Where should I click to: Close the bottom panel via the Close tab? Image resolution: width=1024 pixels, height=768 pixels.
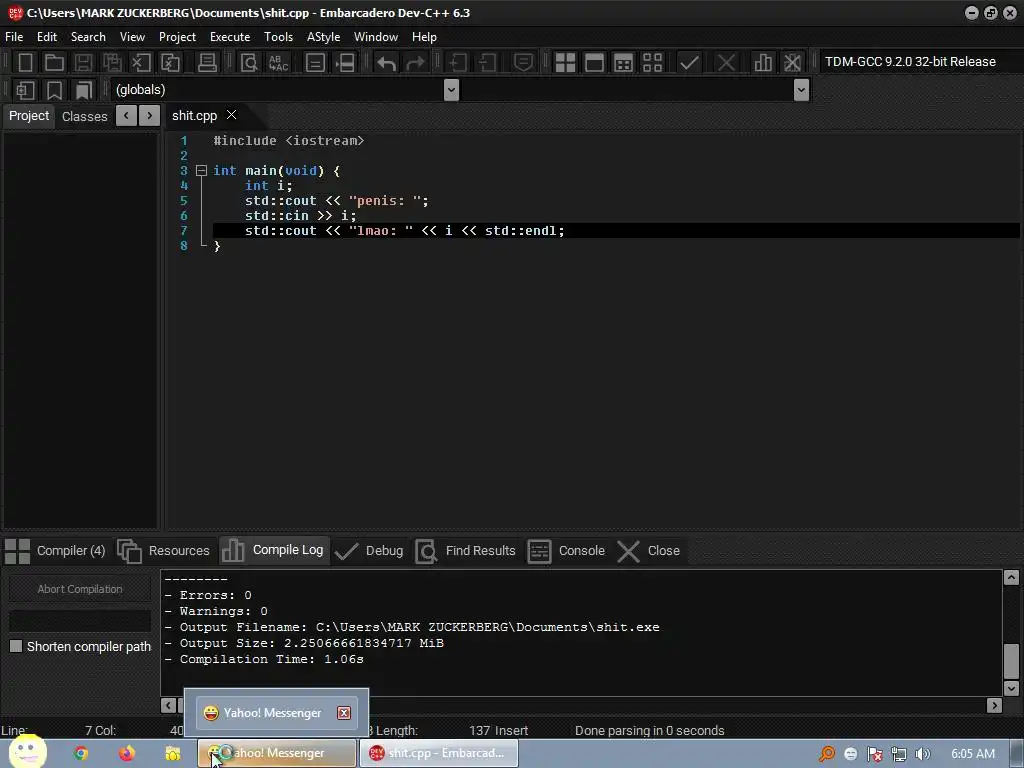point(648,551)
